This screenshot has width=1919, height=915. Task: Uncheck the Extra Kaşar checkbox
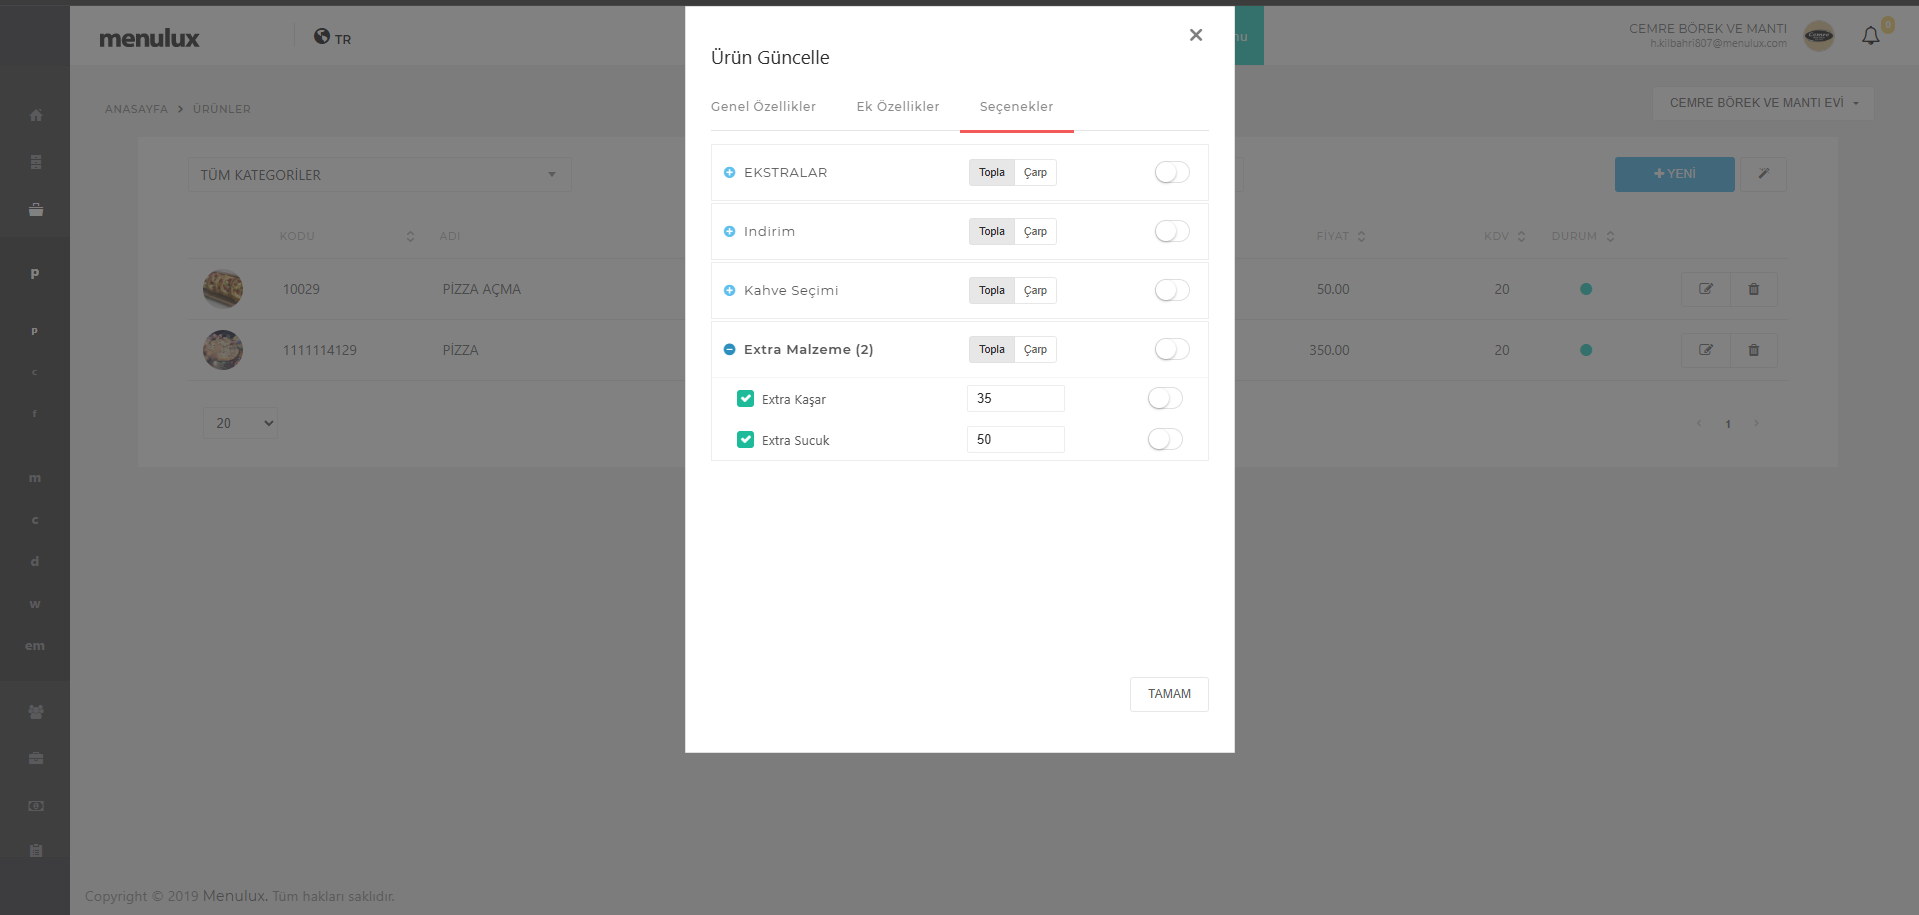coord(745,398)
